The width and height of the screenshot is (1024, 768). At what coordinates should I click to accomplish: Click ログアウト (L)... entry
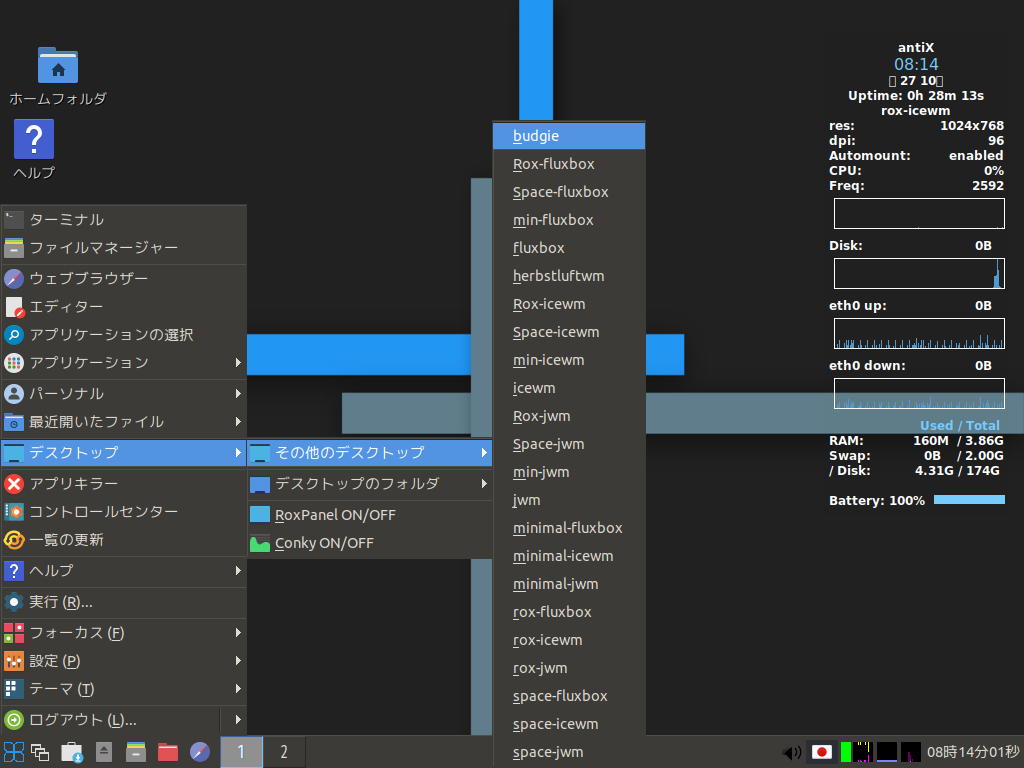[111, 720]
